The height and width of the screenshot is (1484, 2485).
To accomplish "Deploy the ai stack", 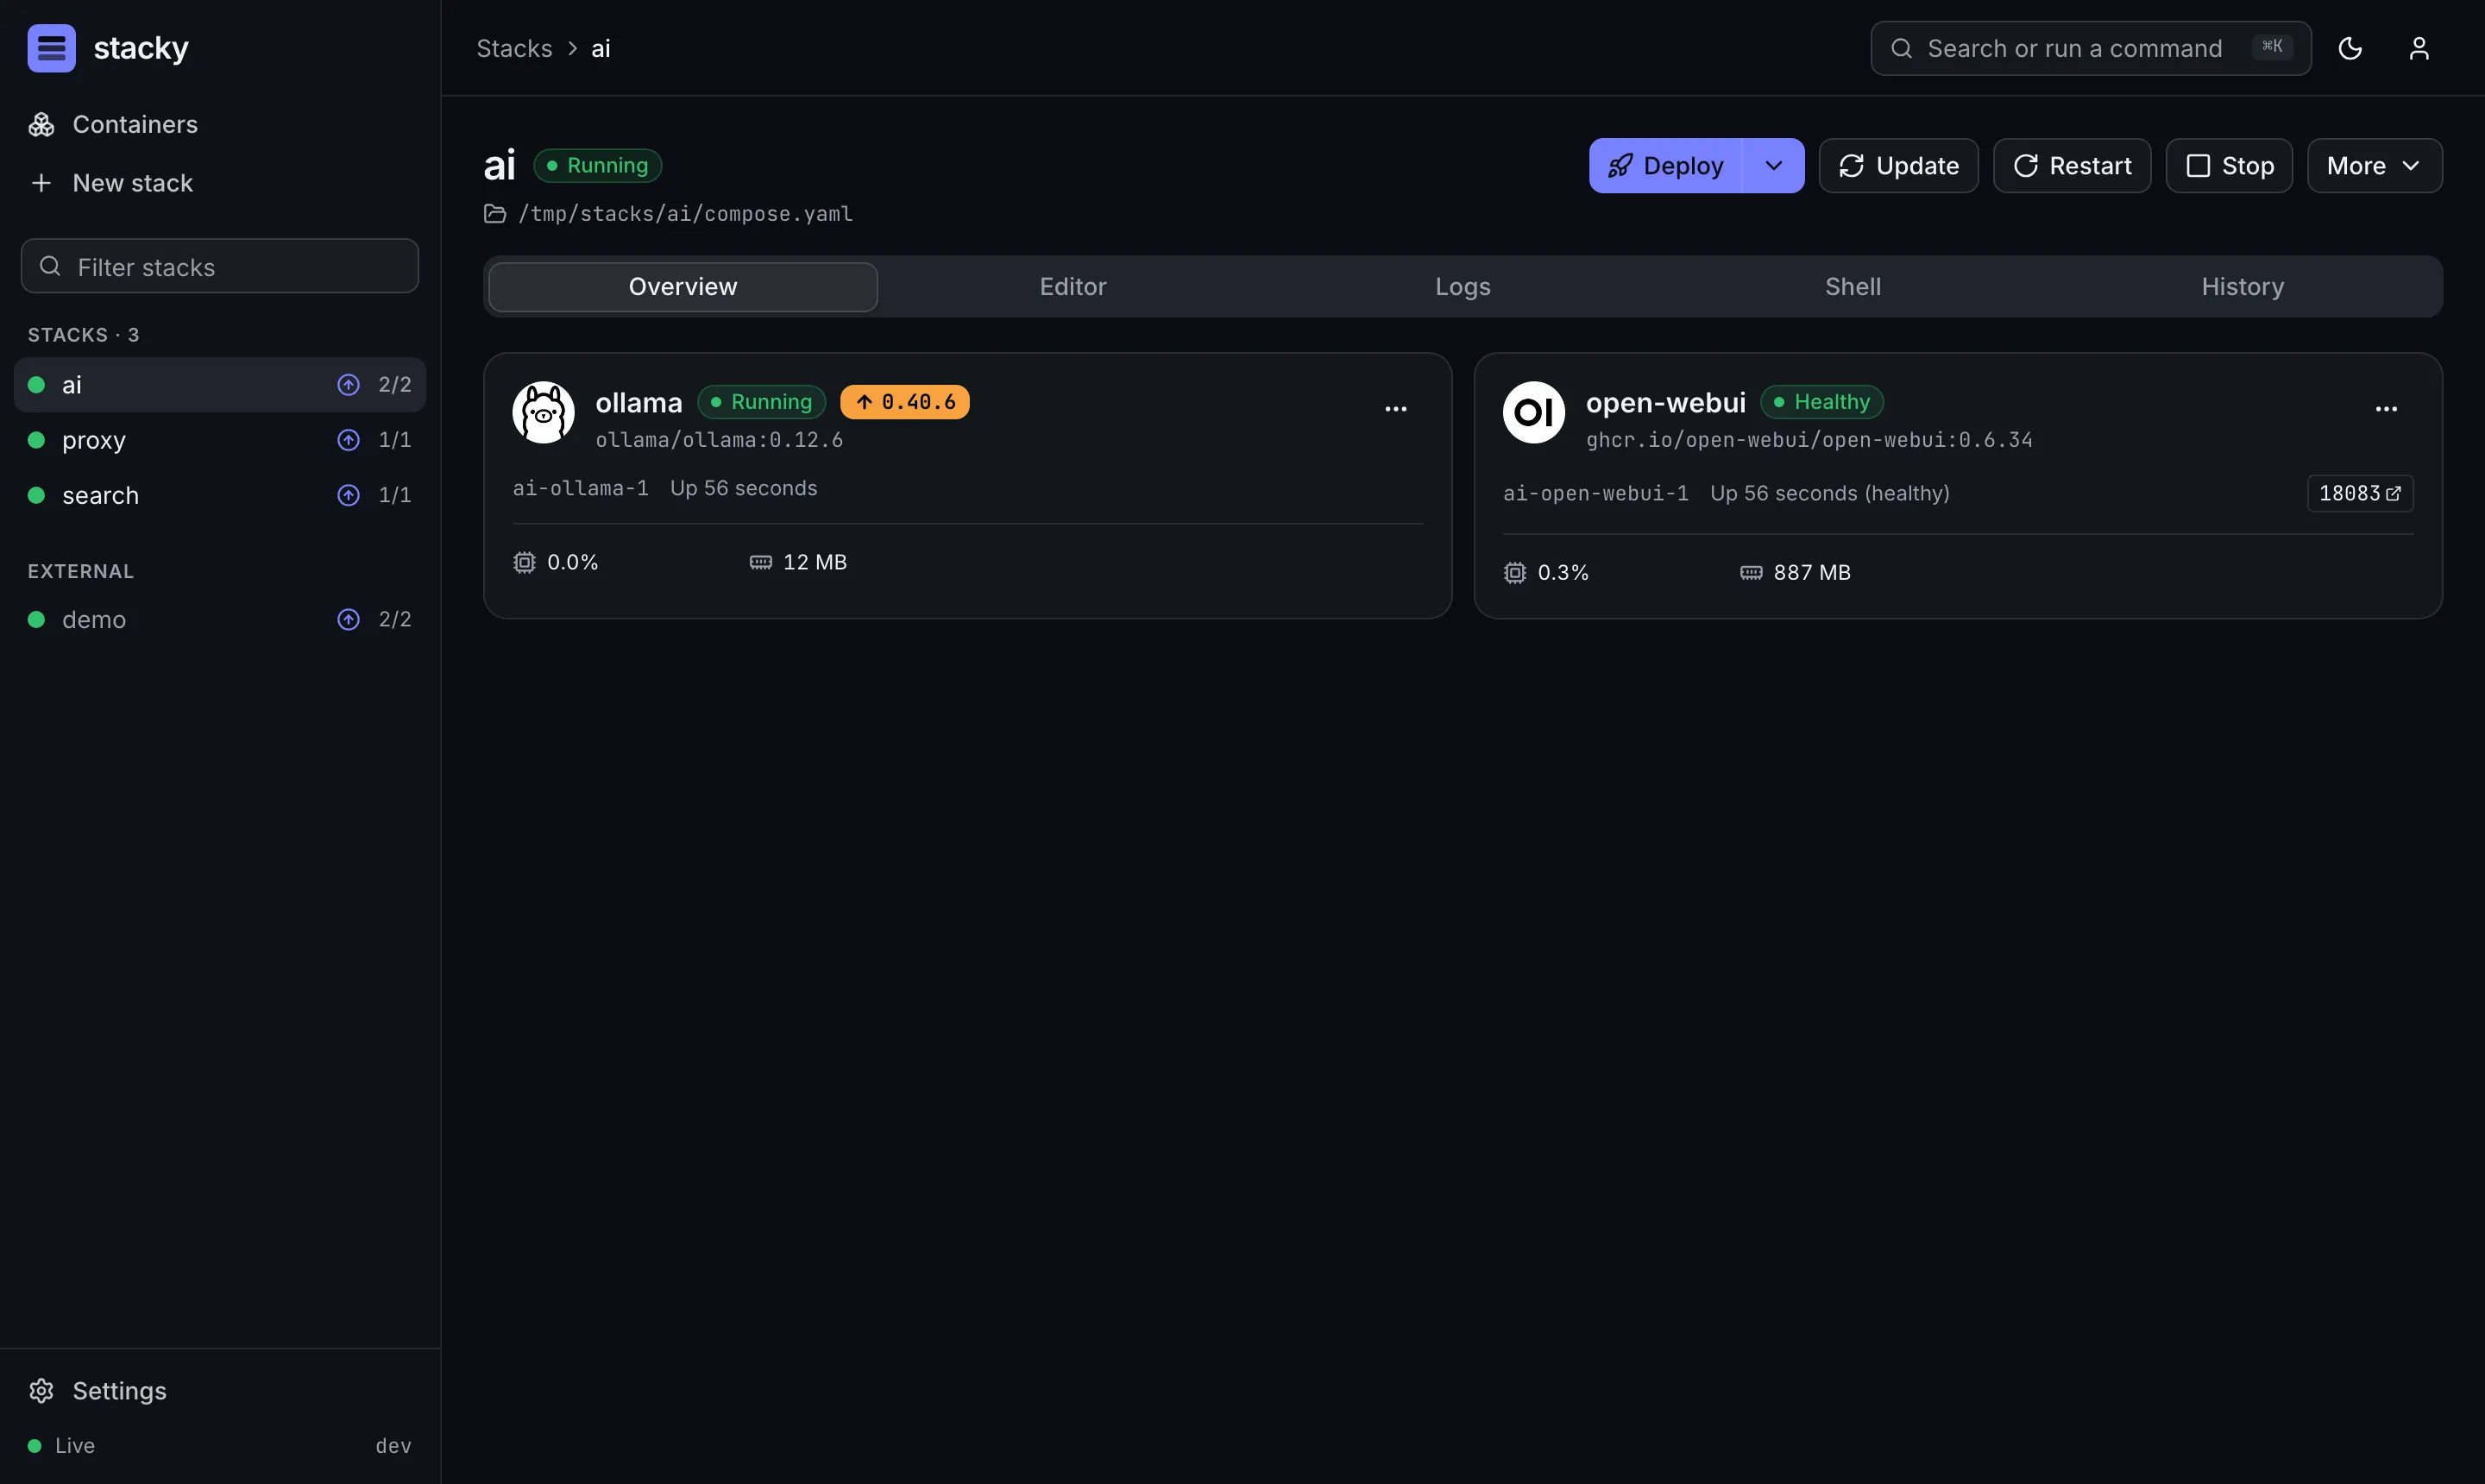I will point(1666,166).
